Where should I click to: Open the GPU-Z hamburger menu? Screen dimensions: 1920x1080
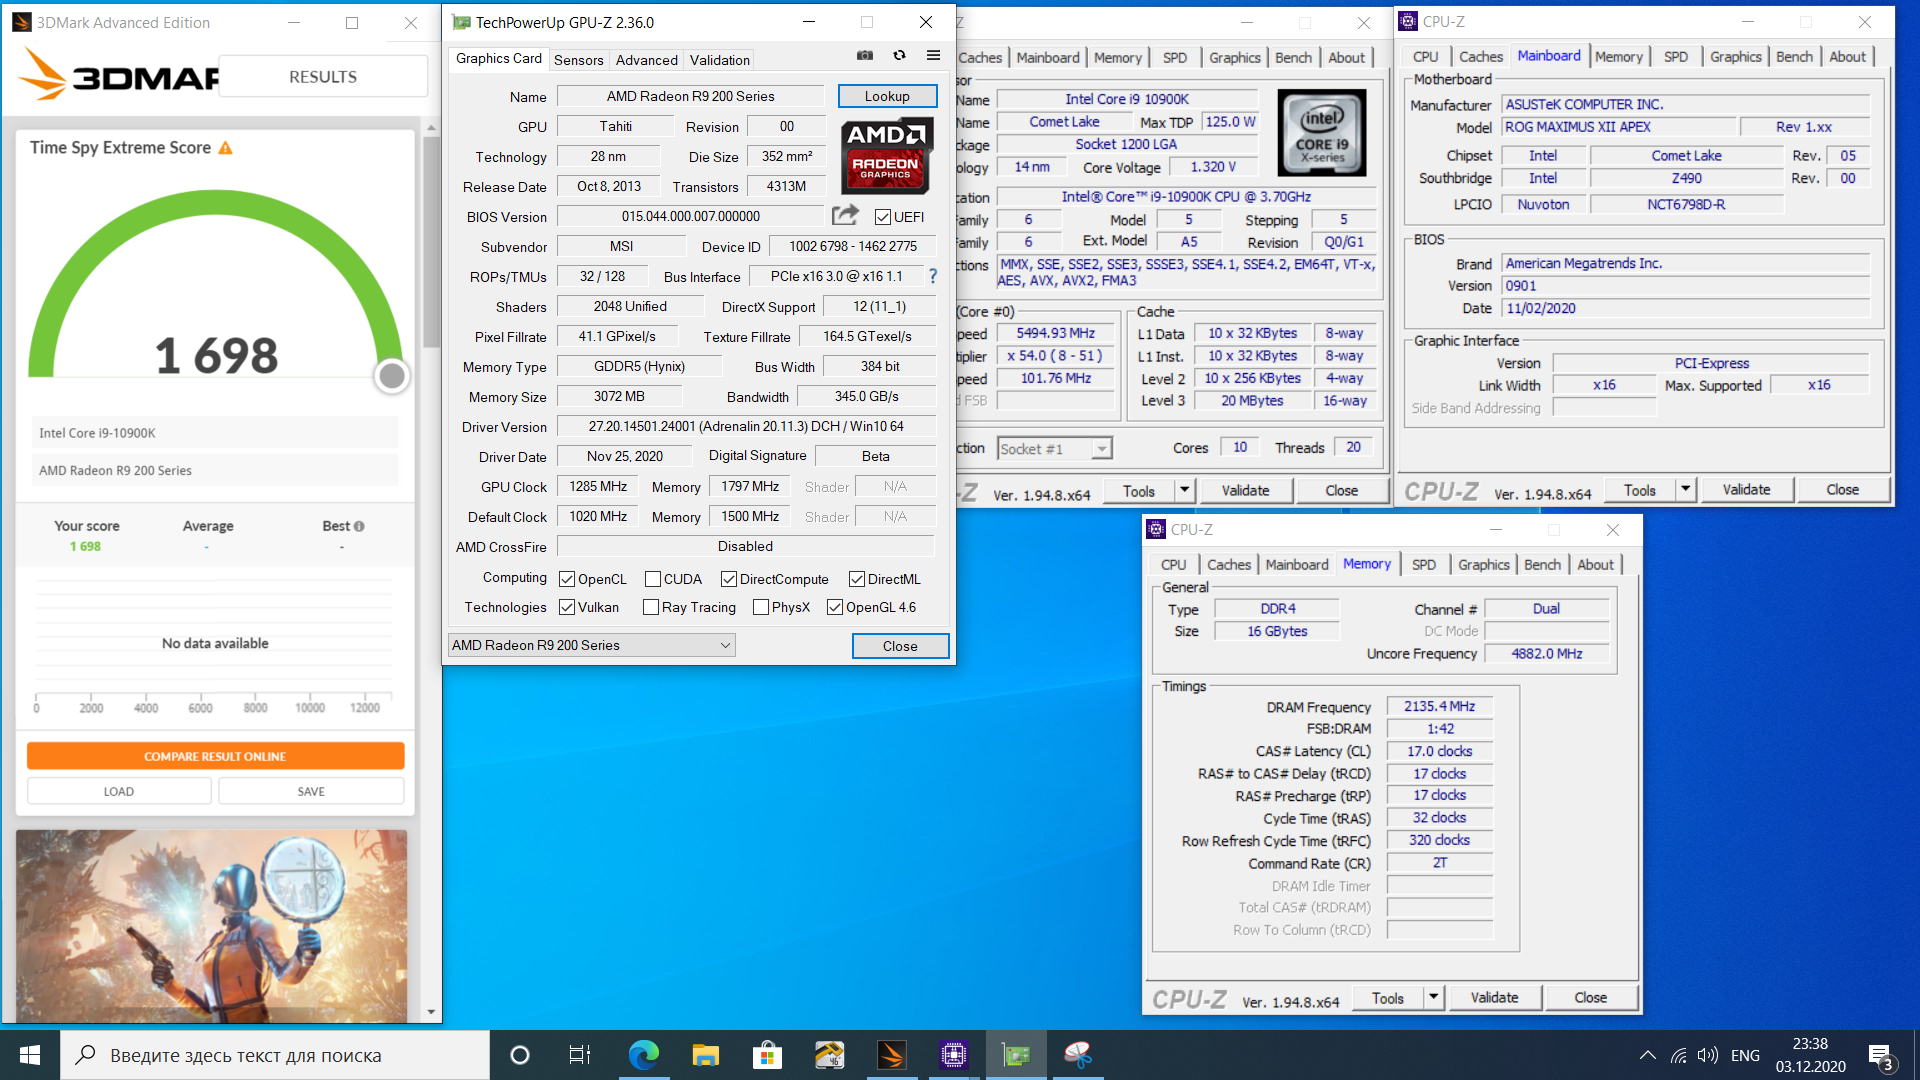click(933, 56)
